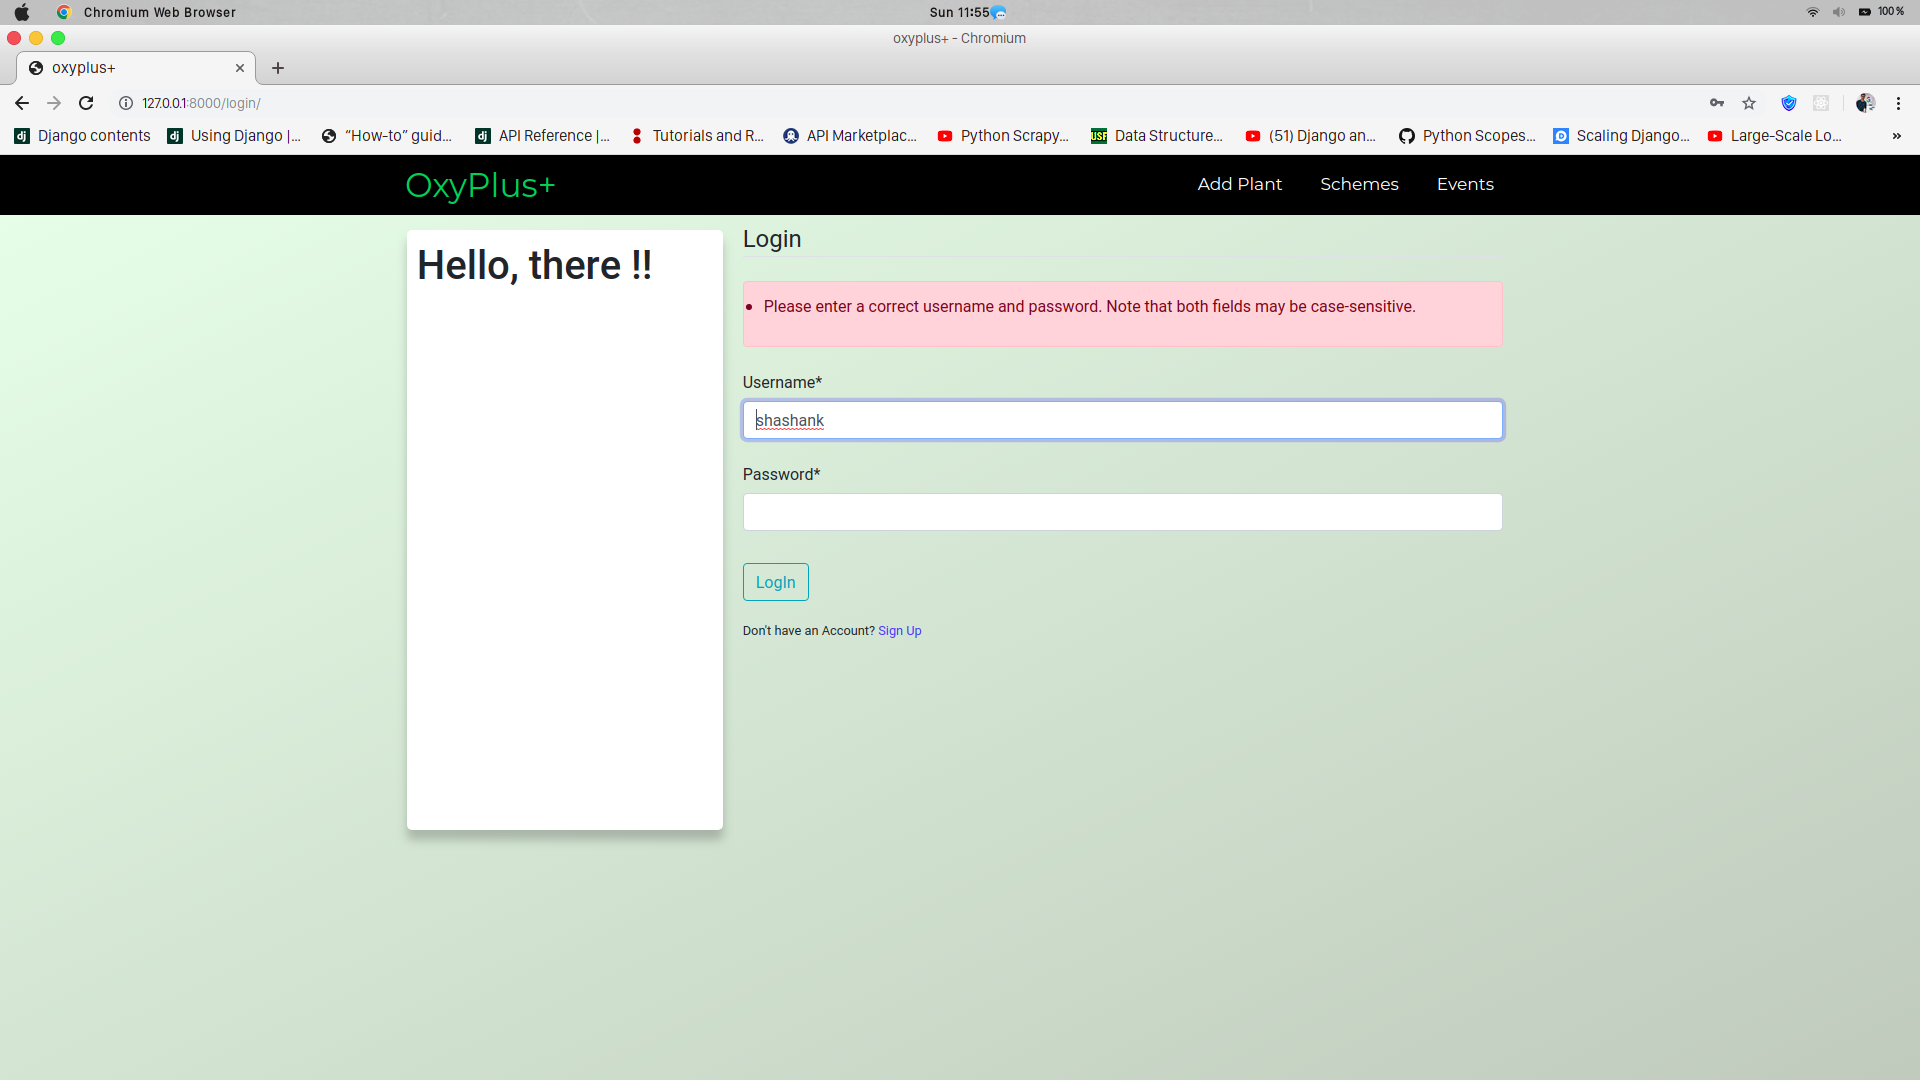Screen dimensions: 1920x1080
Task: Focus the Password input field
Action: pyautogui.click(x=1122, y=512)
